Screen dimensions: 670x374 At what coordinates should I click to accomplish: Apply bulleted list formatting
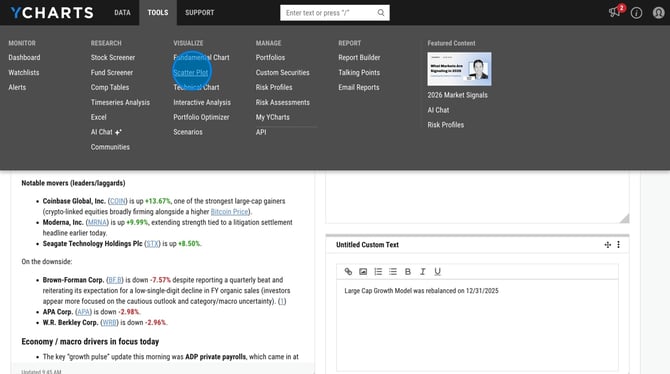pyautogui.click(x=393, y=271)
